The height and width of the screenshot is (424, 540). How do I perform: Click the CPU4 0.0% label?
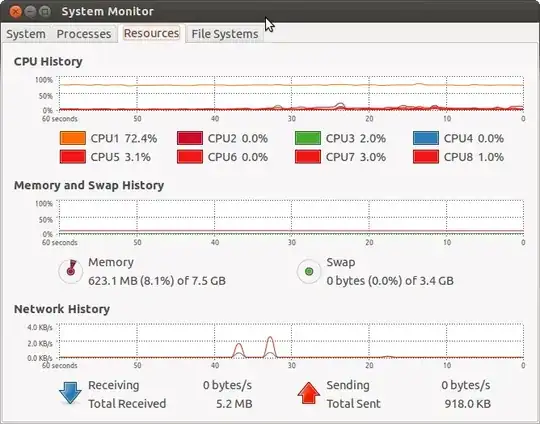(x=474, y=138)
